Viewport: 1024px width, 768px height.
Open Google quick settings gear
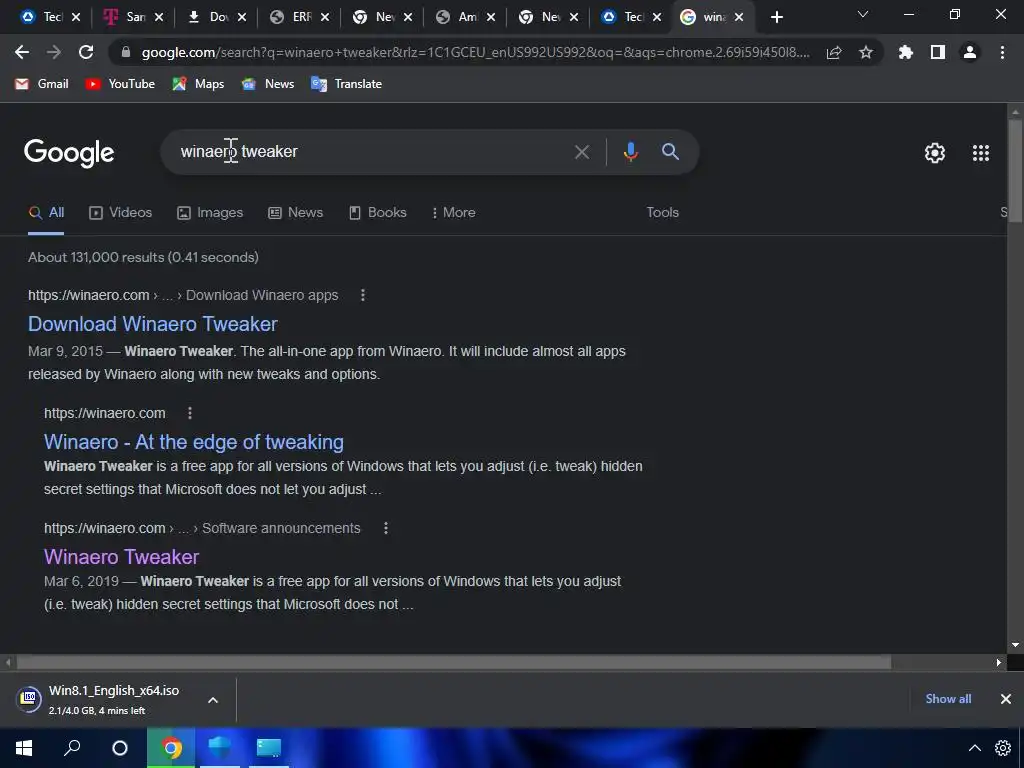(935, 152)
